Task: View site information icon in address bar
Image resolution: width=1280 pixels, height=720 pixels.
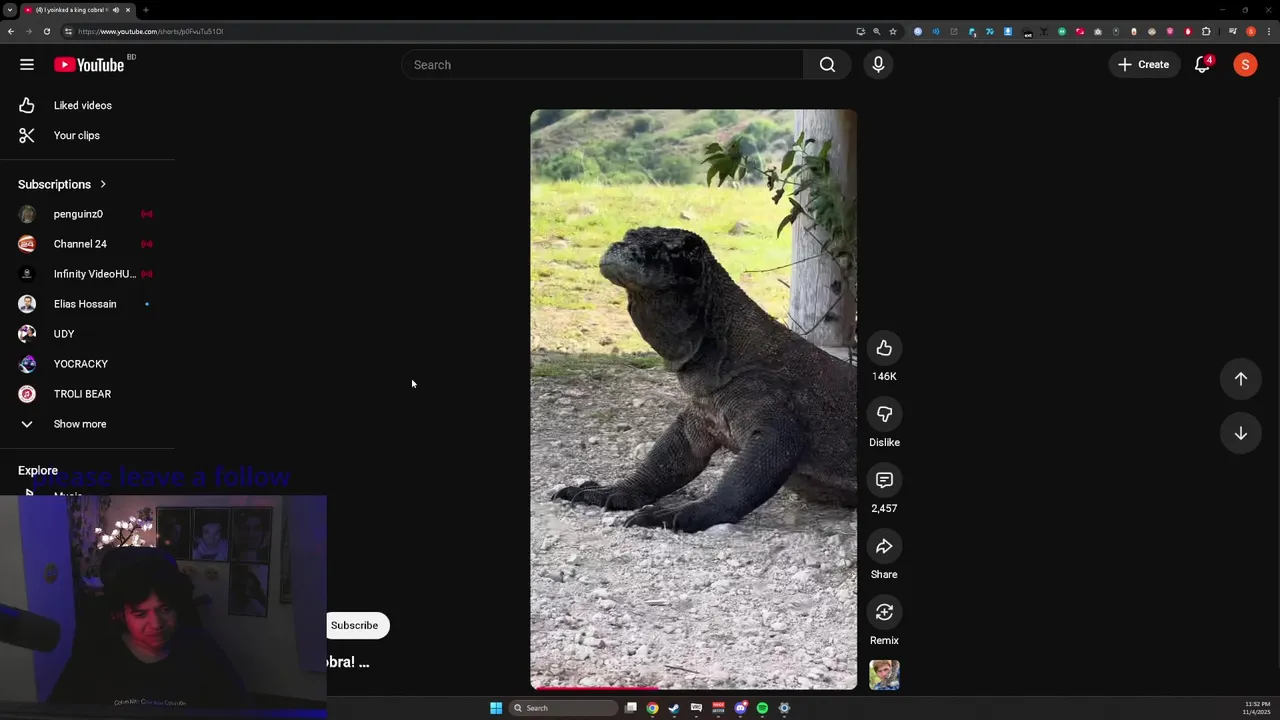Action: point(68,31)
